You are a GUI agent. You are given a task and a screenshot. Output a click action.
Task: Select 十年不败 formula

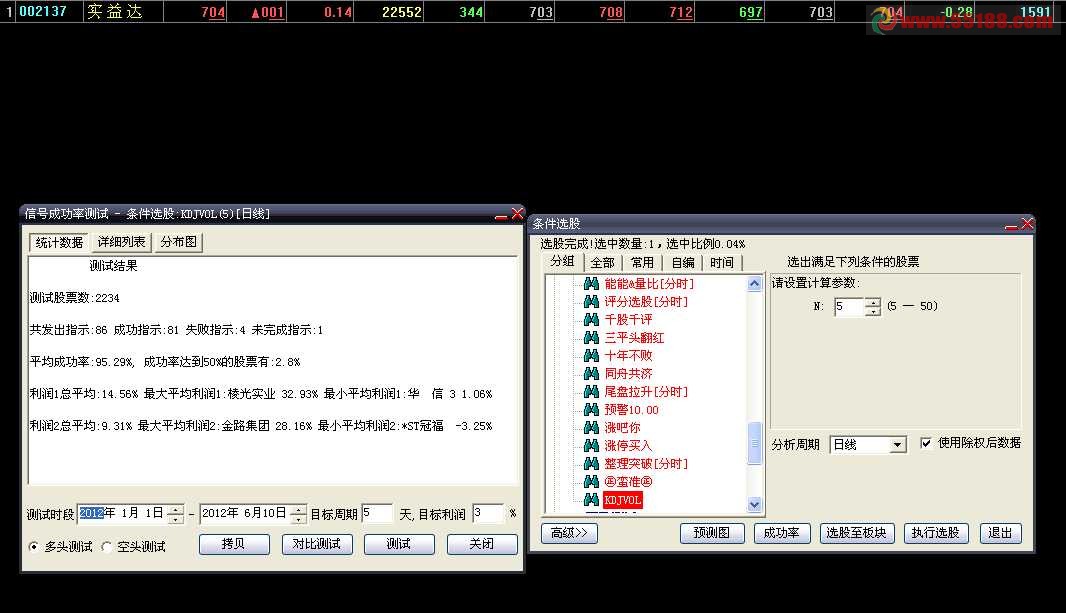(628, 355)
